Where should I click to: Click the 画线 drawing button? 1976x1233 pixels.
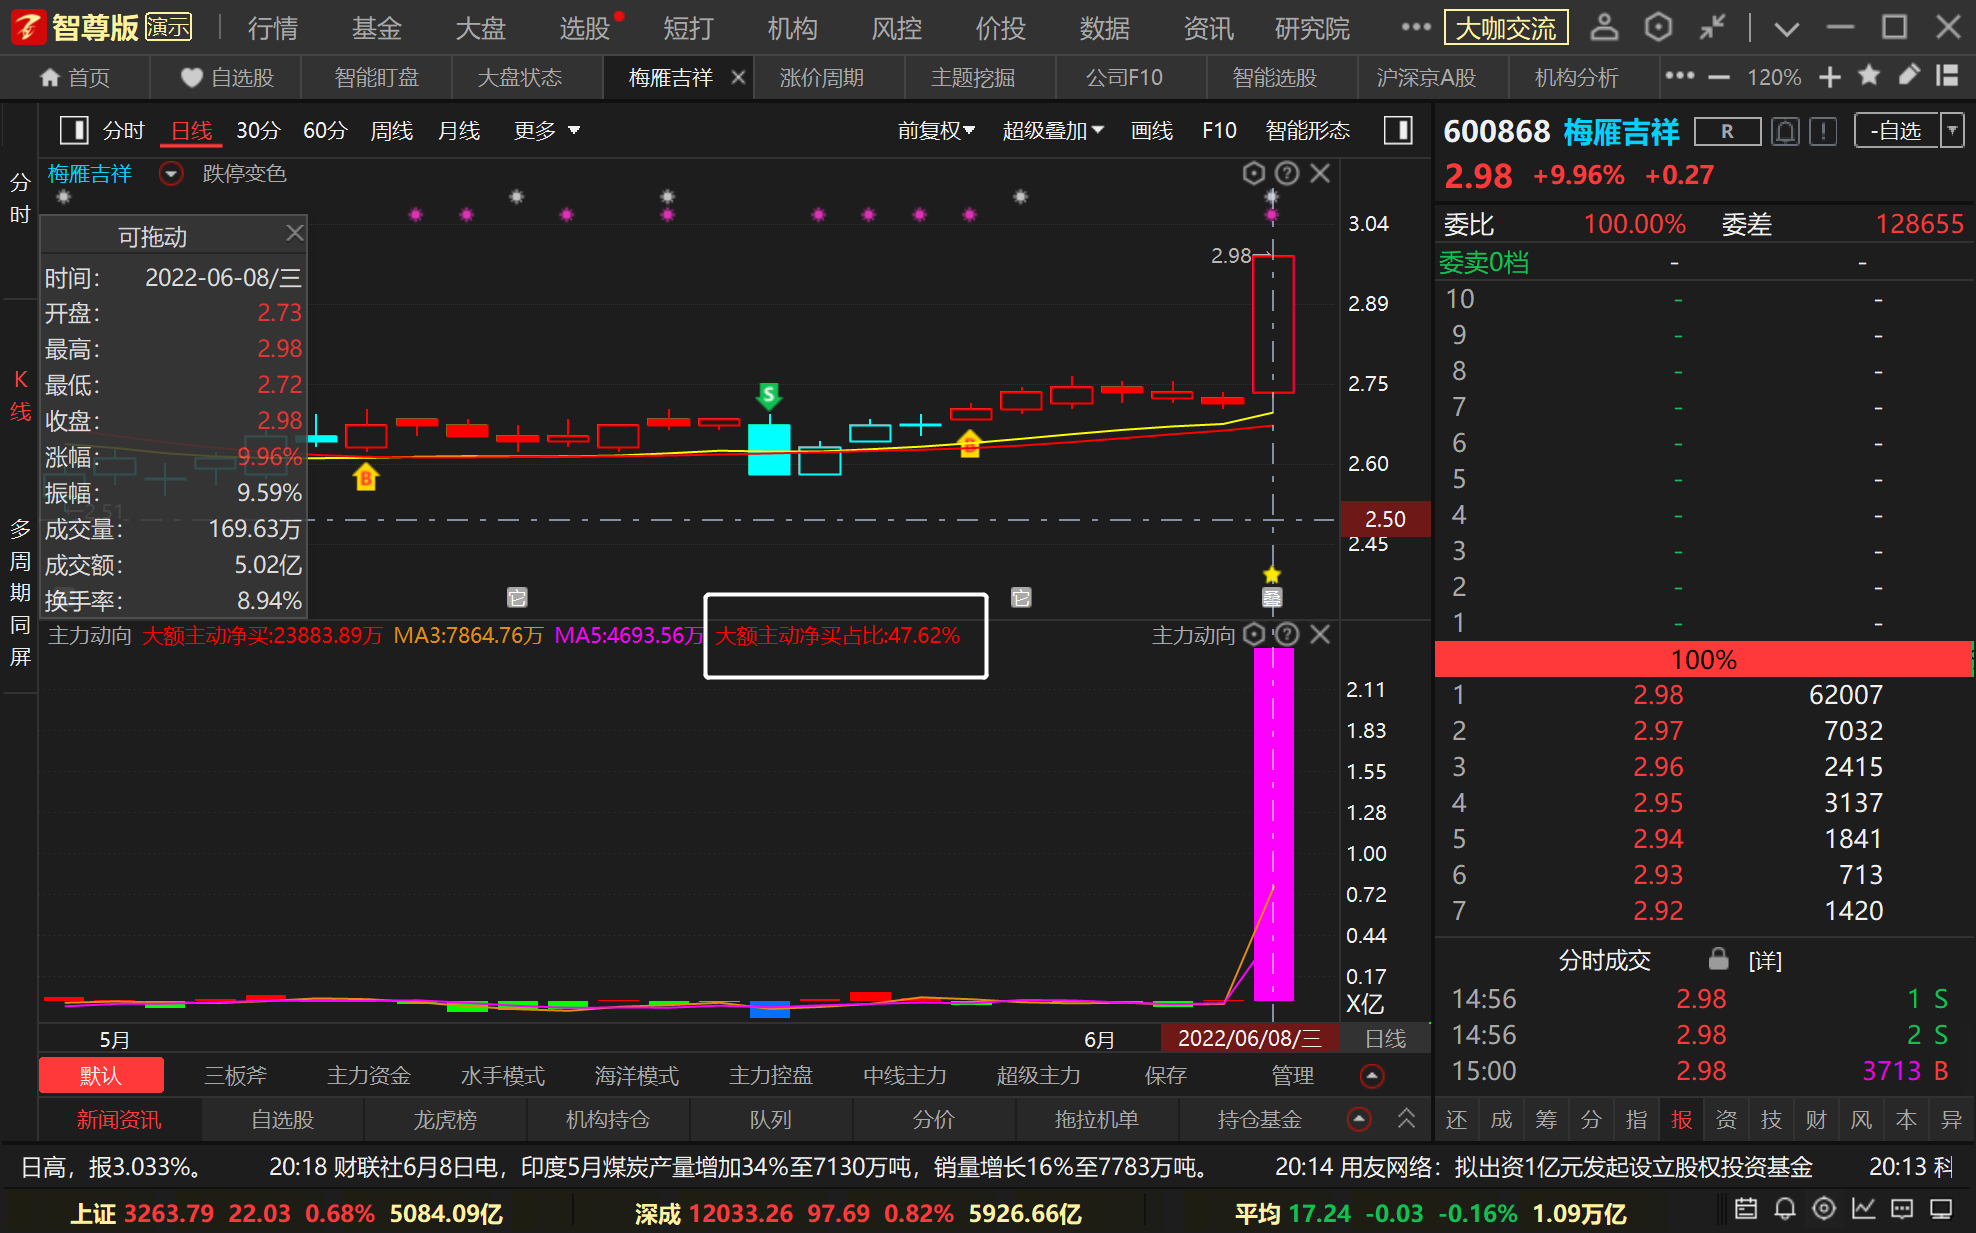(x=1151, y=131)
